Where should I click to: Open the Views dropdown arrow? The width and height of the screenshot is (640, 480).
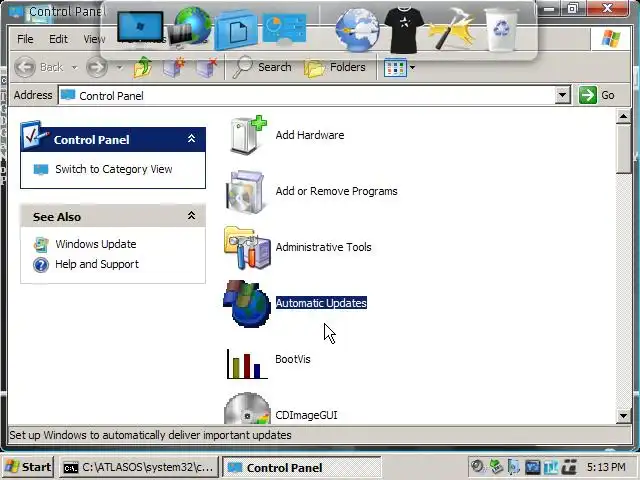tap(412, 67)
